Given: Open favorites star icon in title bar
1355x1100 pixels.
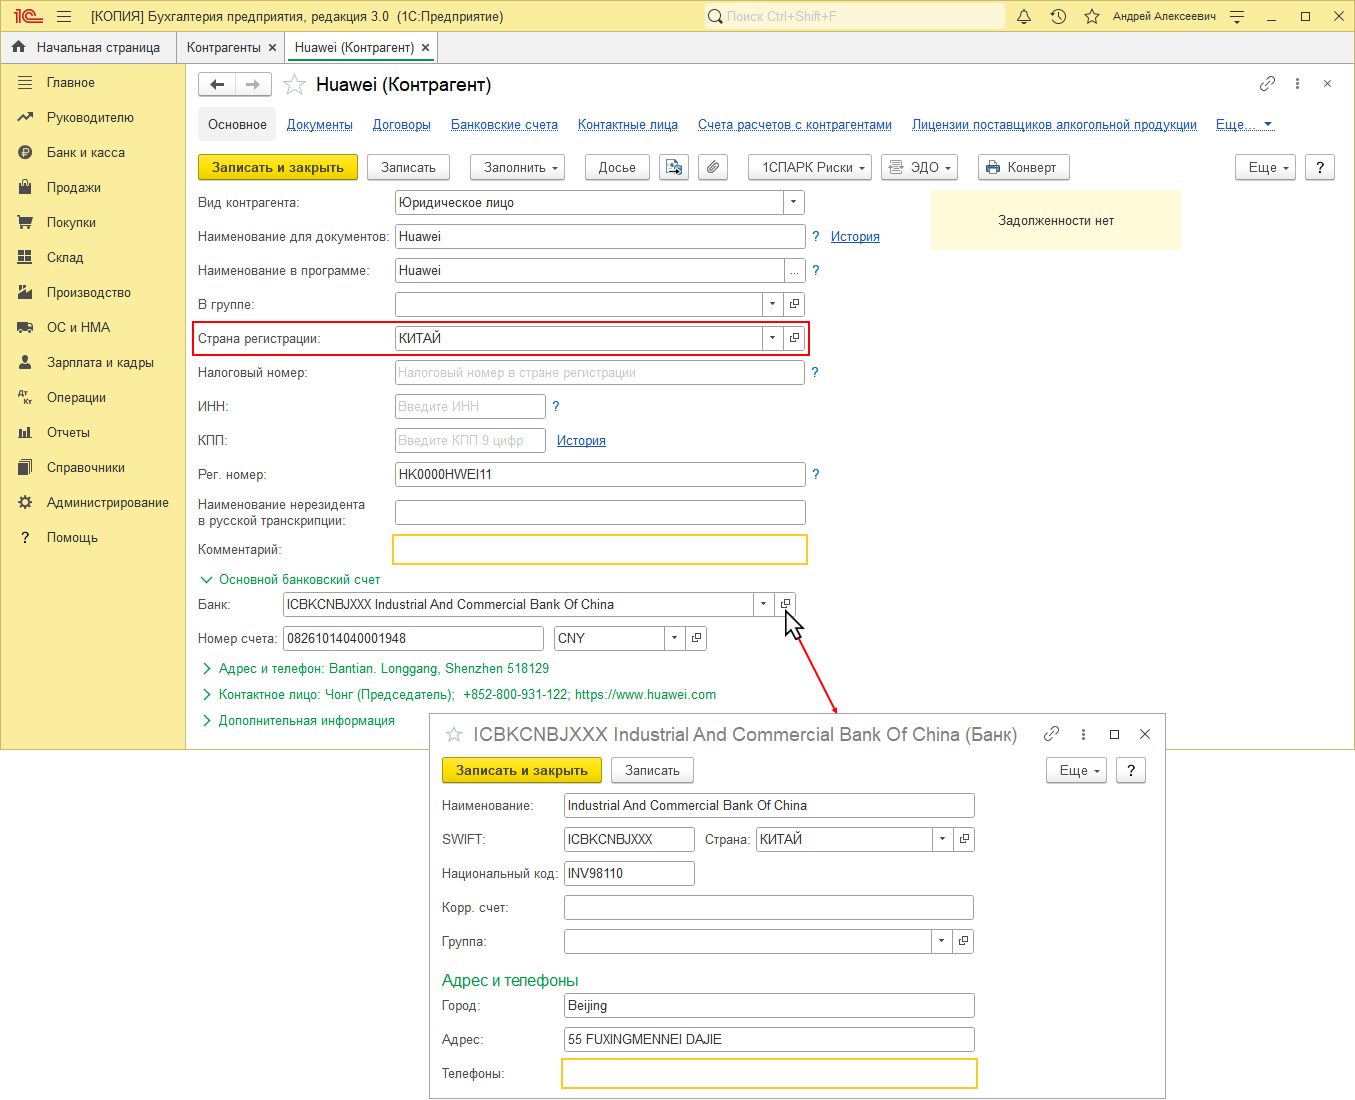Looking at the screenshot, I should [1092, 16].
